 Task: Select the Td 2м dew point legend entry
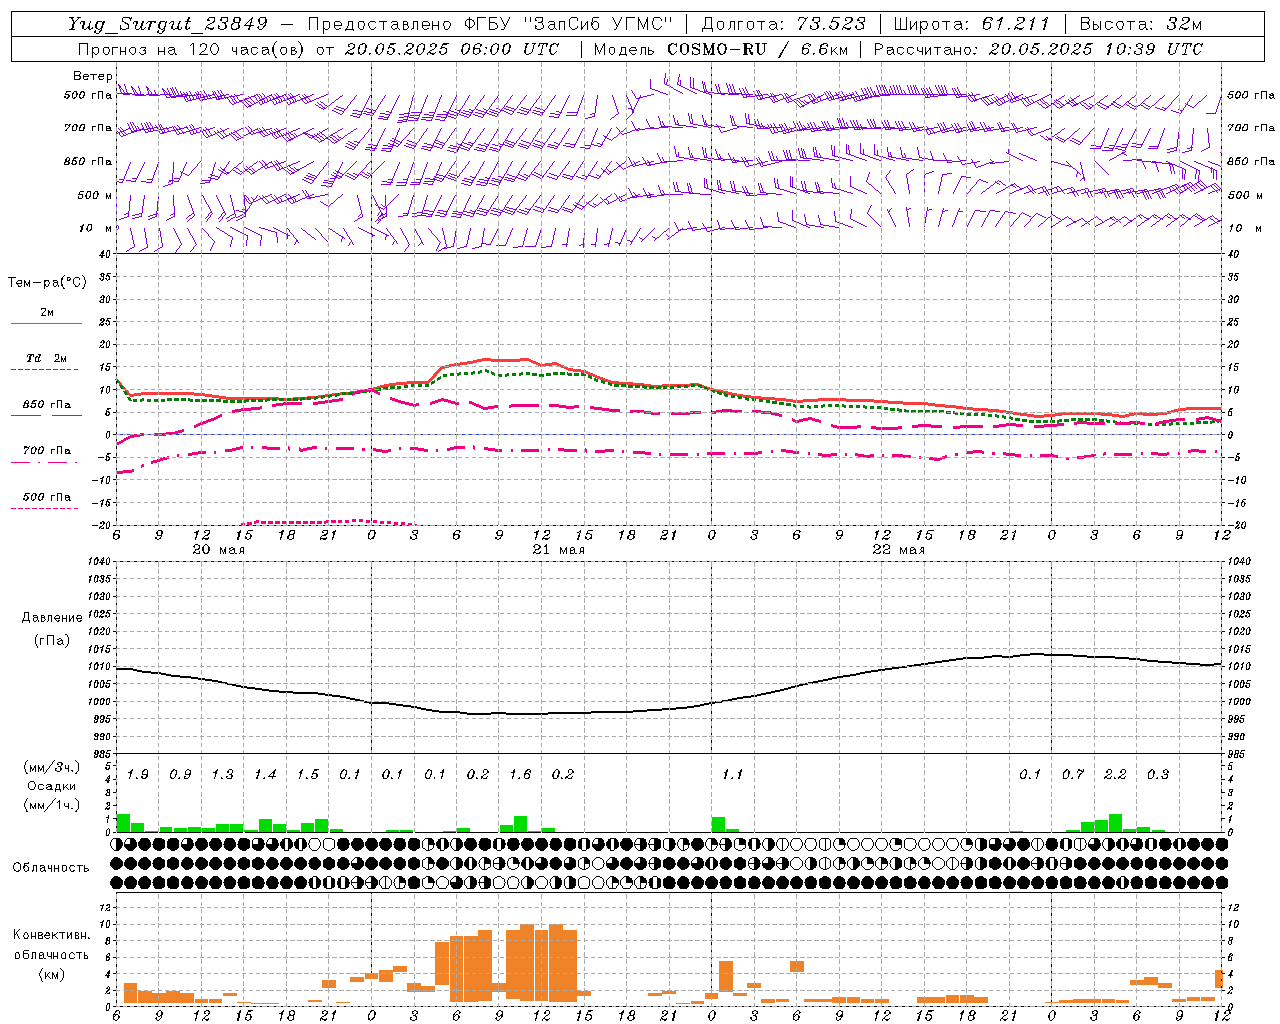click(47, 358)
